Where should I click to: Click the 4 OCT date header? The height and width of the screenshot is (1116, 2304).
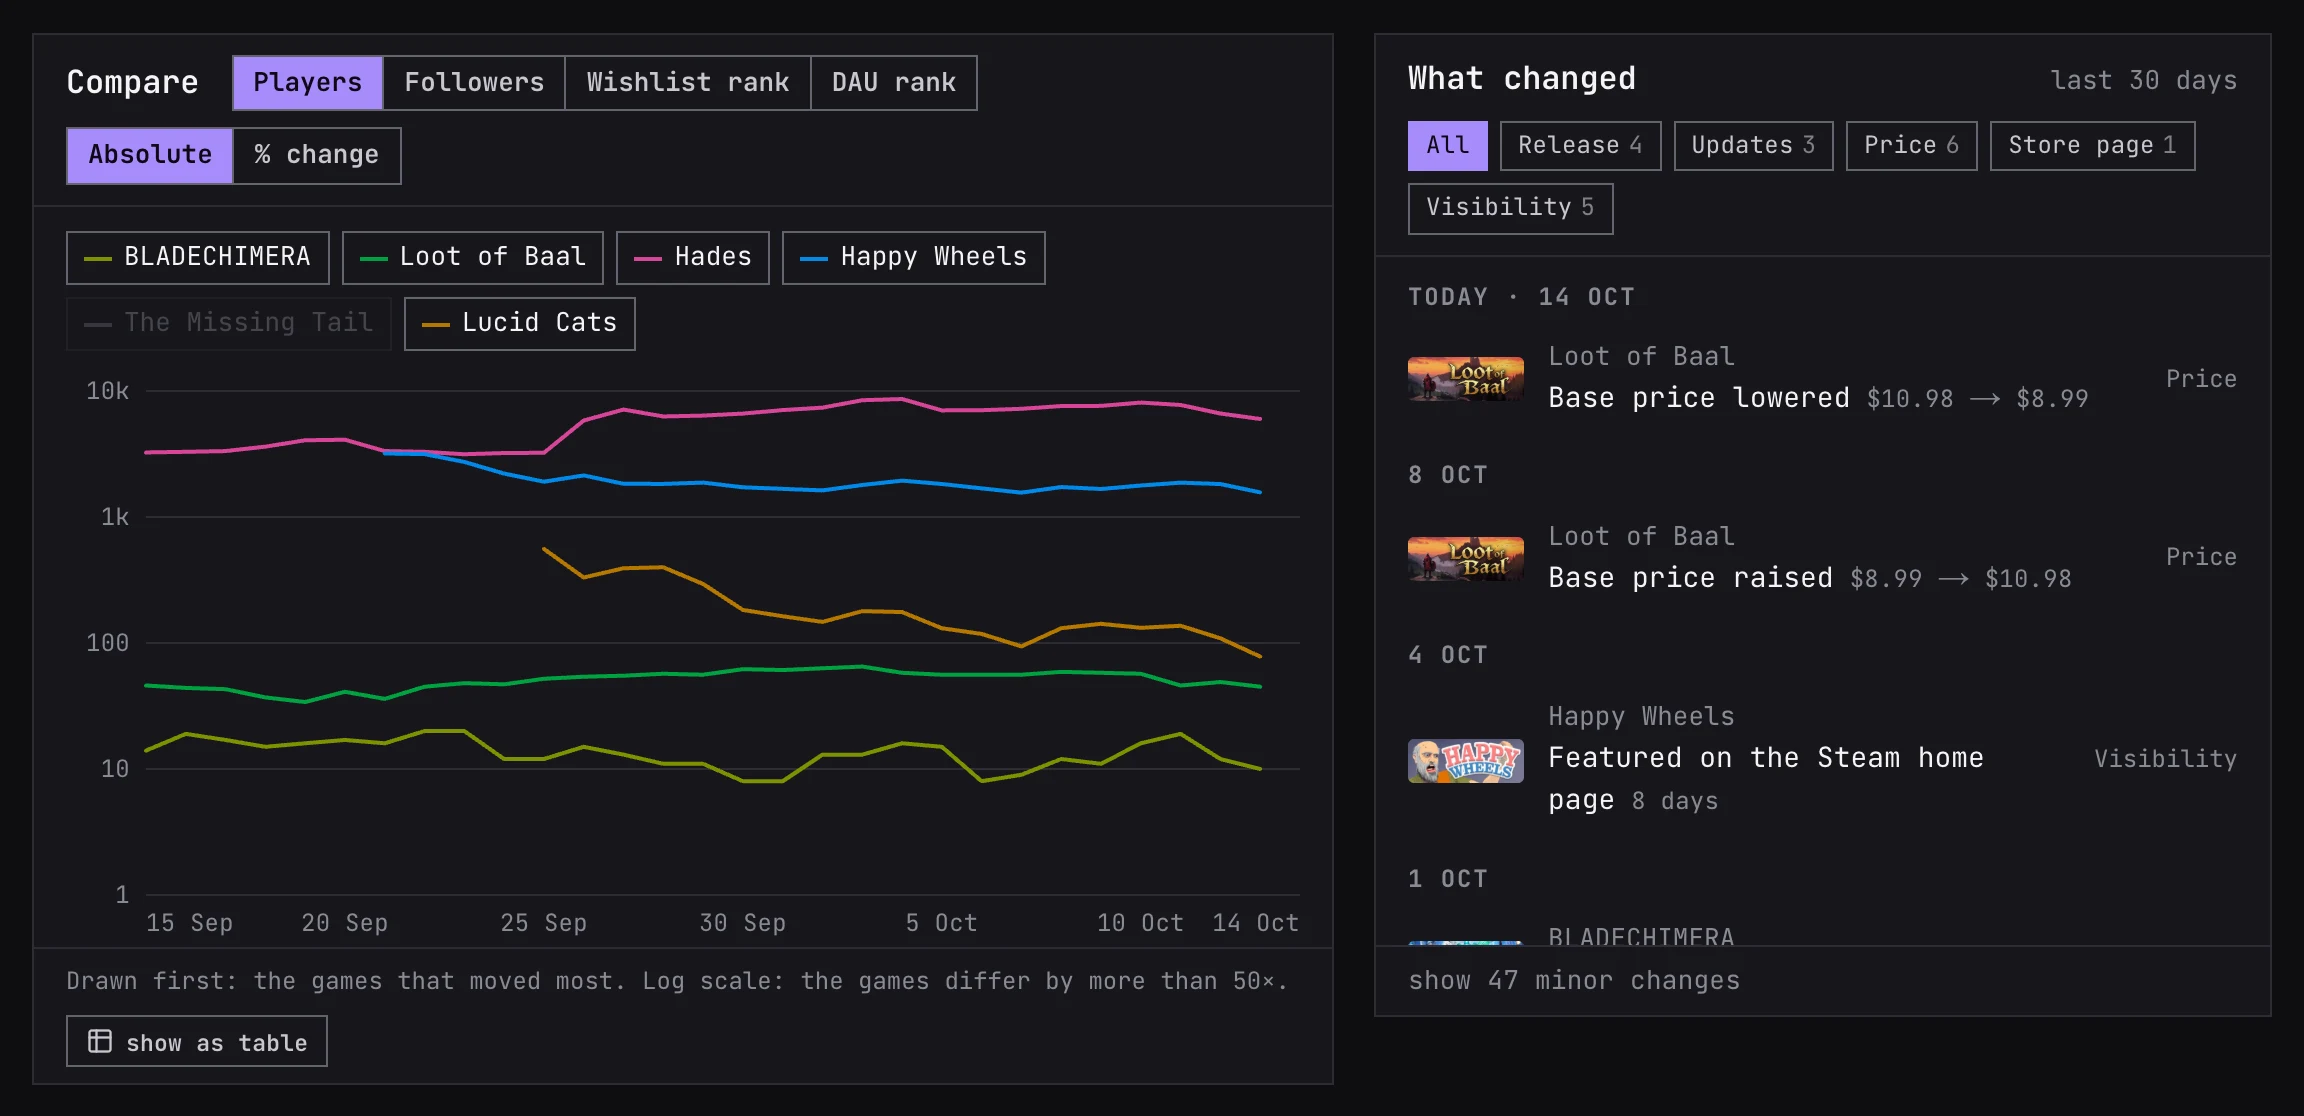[x=1448, y=655]
